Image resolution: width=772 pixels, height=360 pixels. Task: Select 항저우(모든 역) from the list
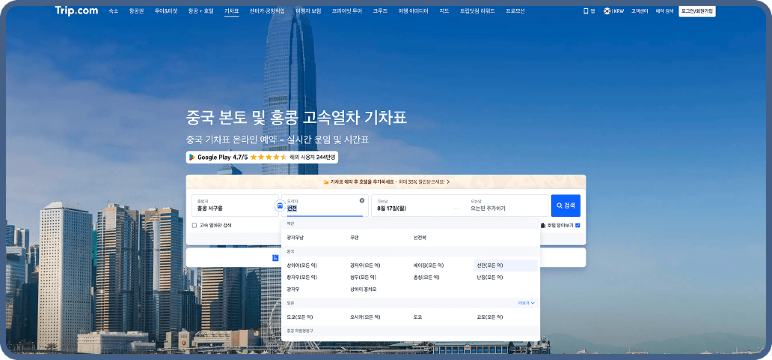(x=302, y=277)
